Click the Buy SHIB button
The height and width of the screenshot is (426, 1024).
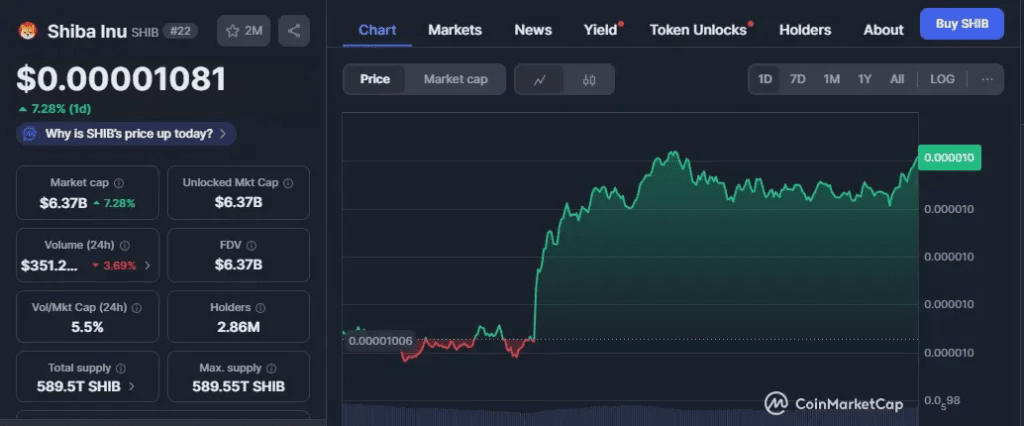(x=961, y=24)
